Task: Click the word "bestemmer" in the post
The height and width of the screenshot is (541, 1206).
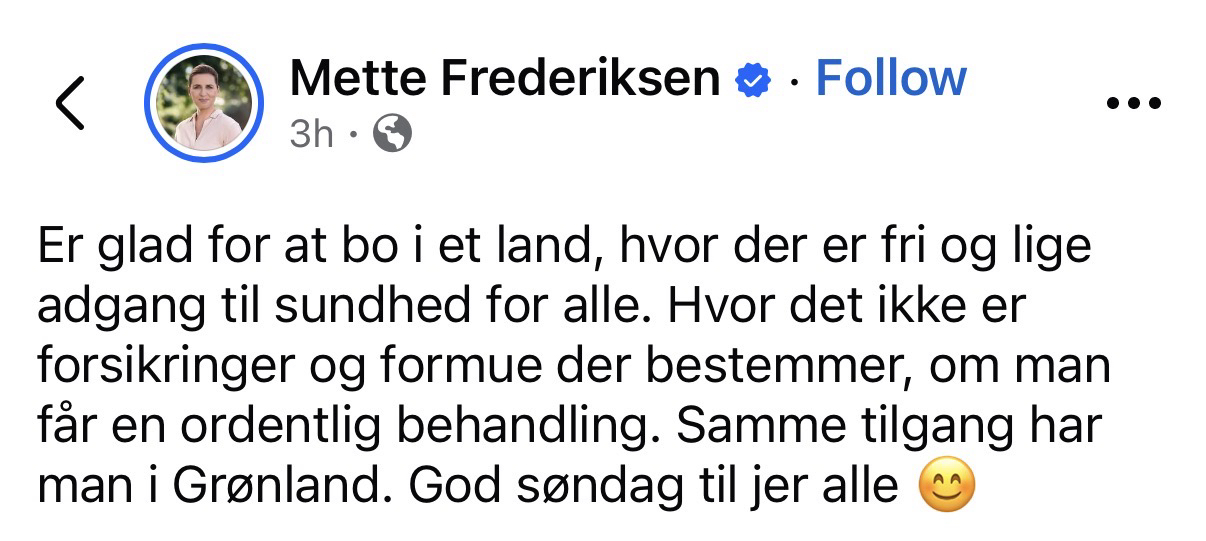Action: 775,366
